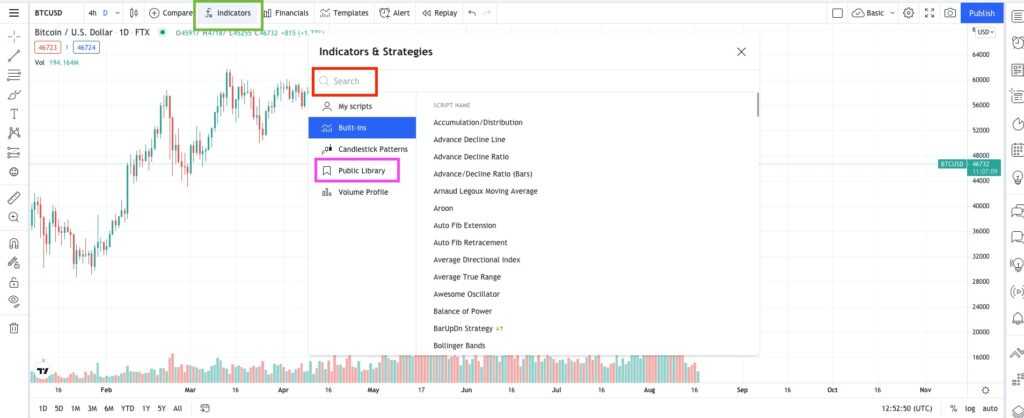Select the trend line drawing tool
The height and width of the screenshot is (418, 1024).
(x=14, y=56)
